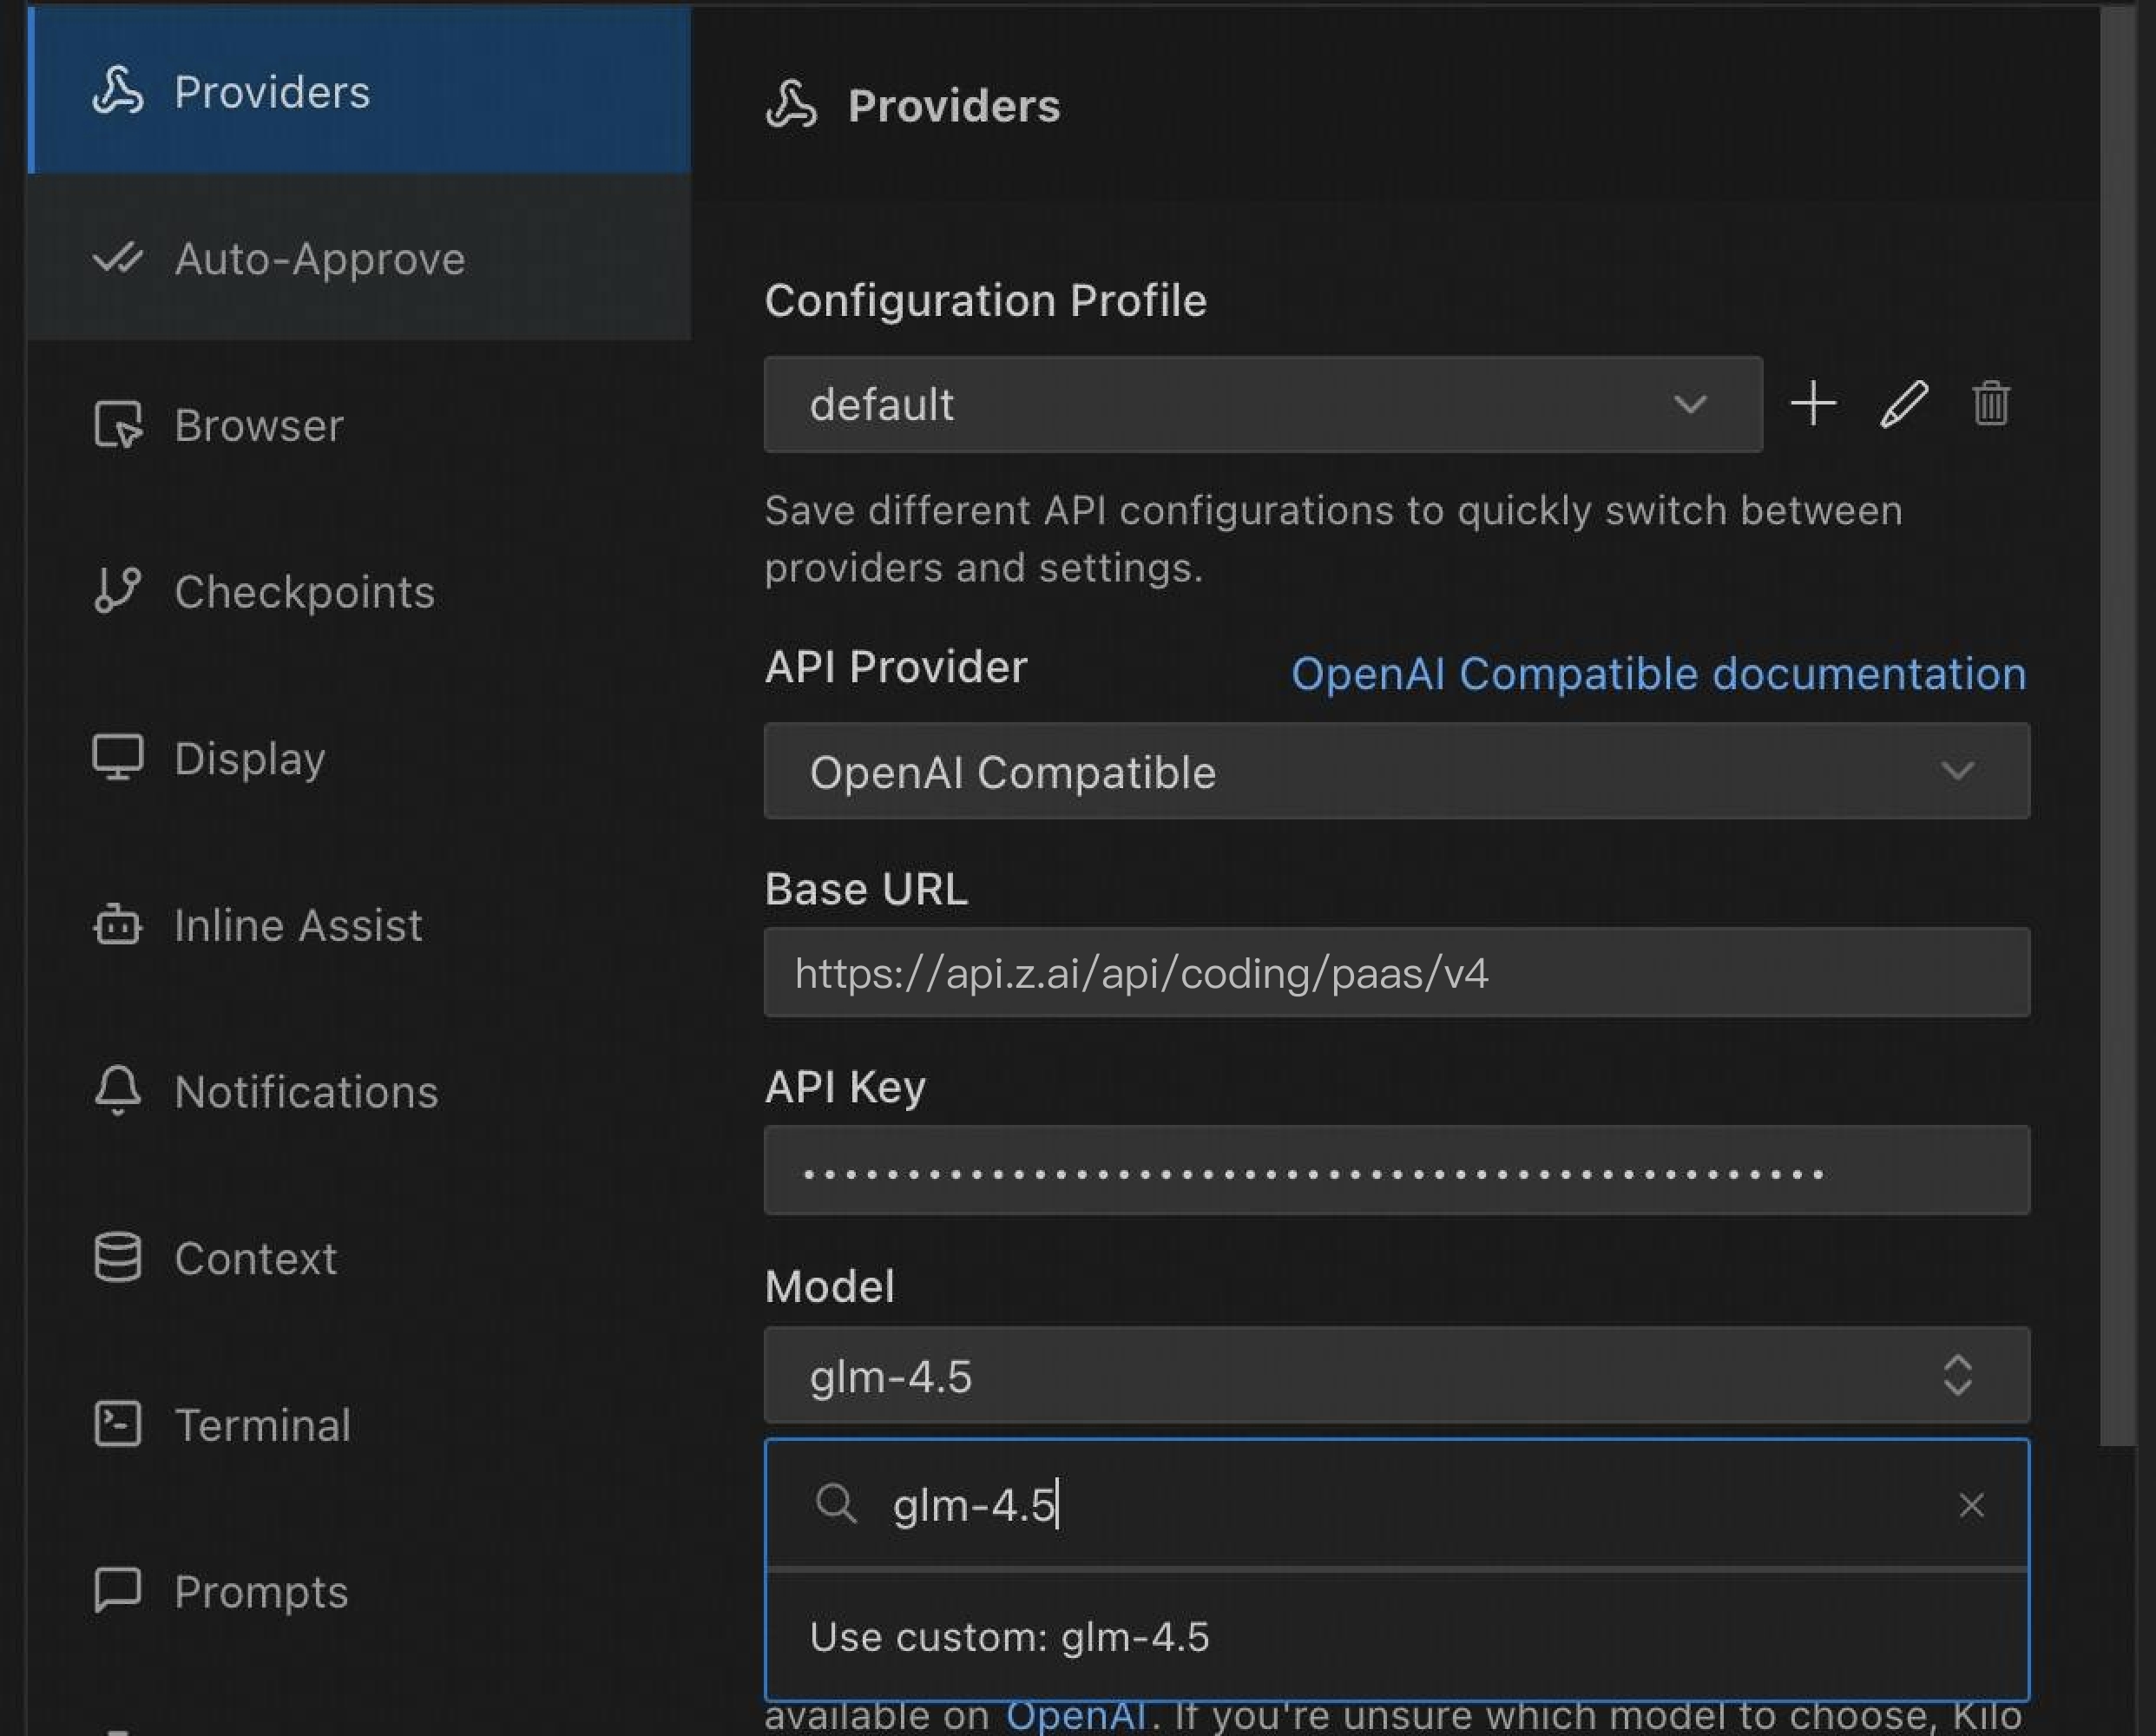Screen dimensions: 2156x1736
Task: Choose the Use custom: glm-4.5 option
Action: (x=1397, y=1637)
